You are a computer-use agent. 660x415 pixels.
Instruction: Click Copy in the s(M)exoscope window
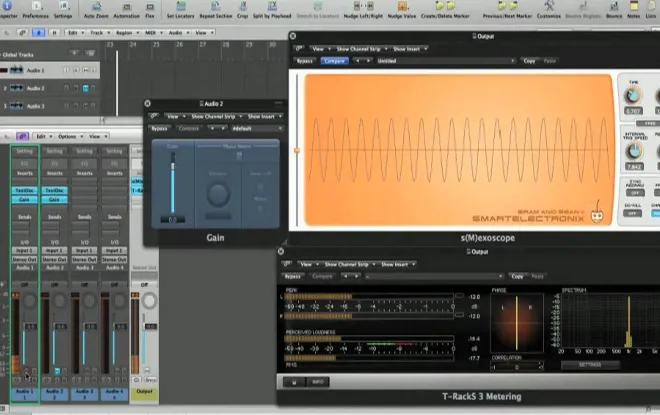[x=530, y=61]
